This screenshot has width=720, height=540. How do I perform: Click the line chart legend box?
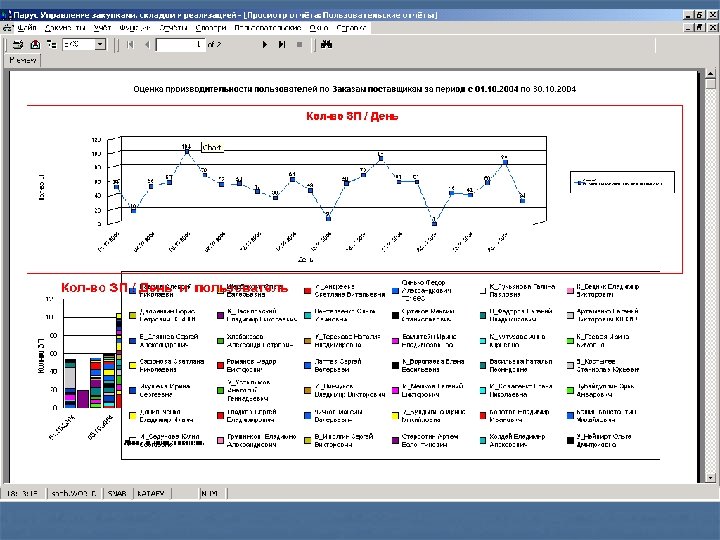click(622, 182)
